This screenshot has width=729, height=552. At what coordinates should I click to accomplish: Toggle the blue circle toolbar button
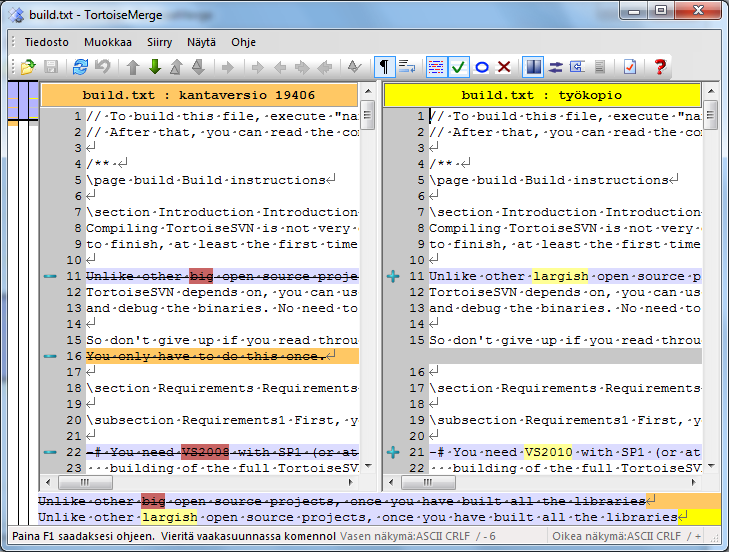pos(482,67)
